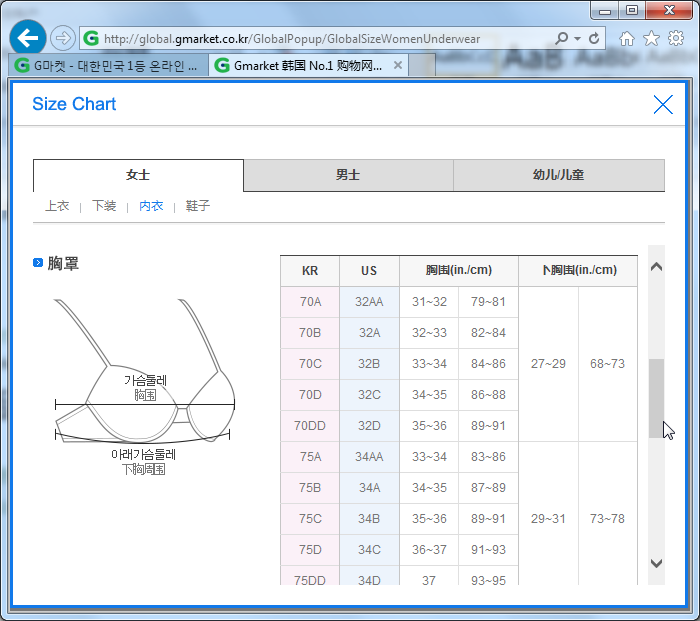
Task: Select the Gmarket 韩国 No.1 购物网 tab
Action: (x=308, y=65)
